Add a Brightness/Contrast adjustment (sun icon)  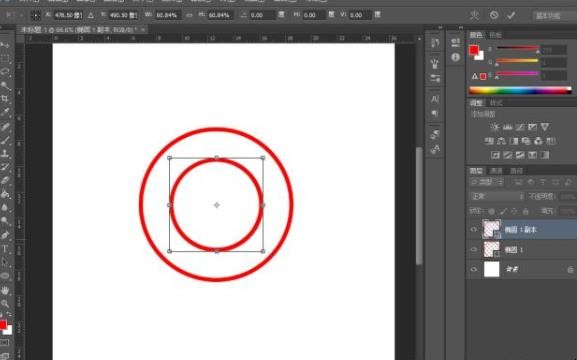pyautogui.click(x=495, y=127)
